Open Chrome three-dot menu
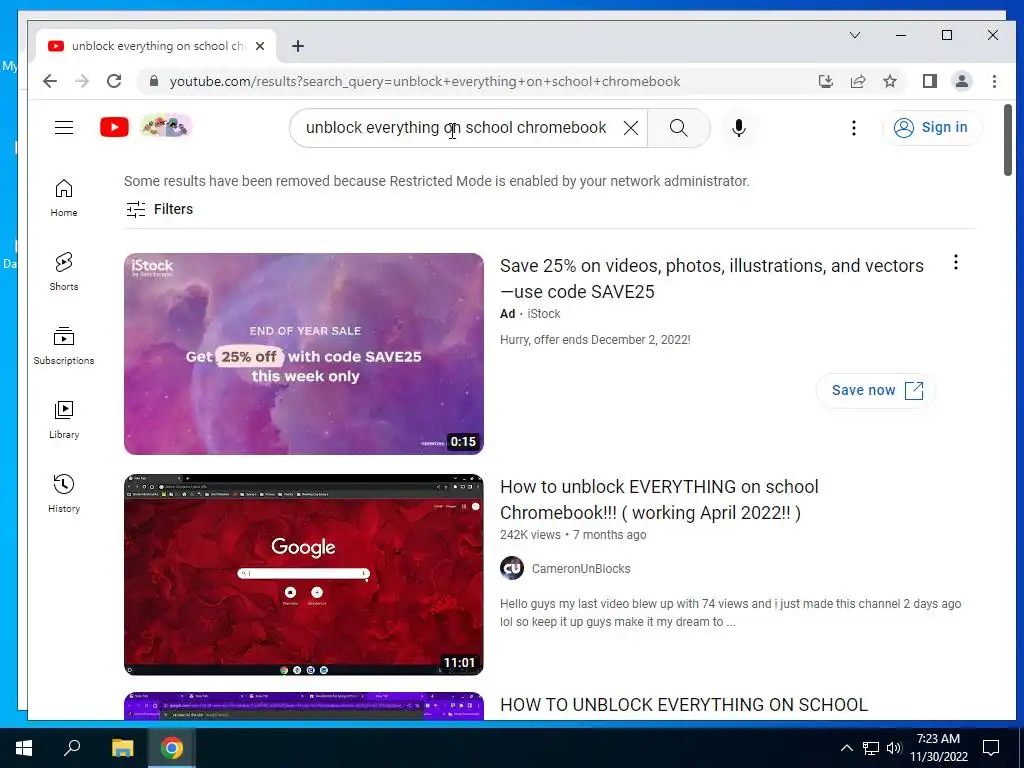The width and height of the screenshot is (1024, 768). point(994,81)
